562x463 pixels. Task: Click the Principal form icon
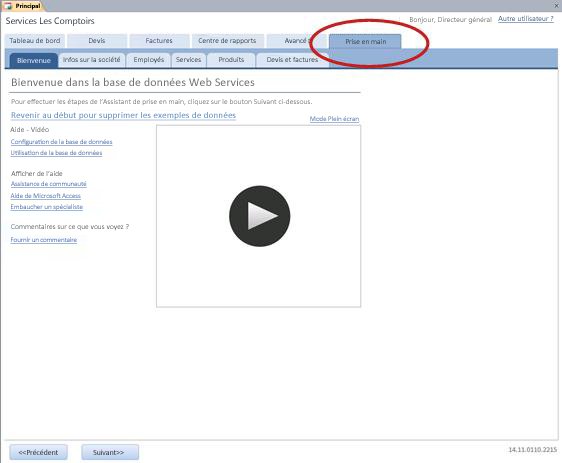[x=8, y=6]
